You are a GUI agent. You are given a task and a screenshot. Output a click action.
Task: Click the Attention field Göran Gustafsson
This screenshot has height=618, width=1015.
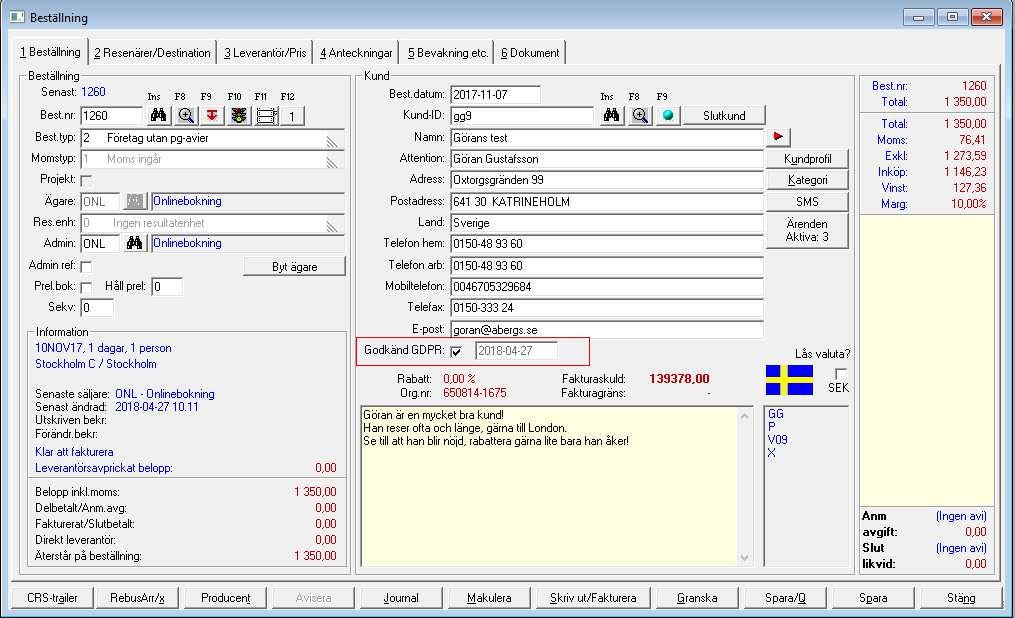pyautogui.click(x=607, y=159)
